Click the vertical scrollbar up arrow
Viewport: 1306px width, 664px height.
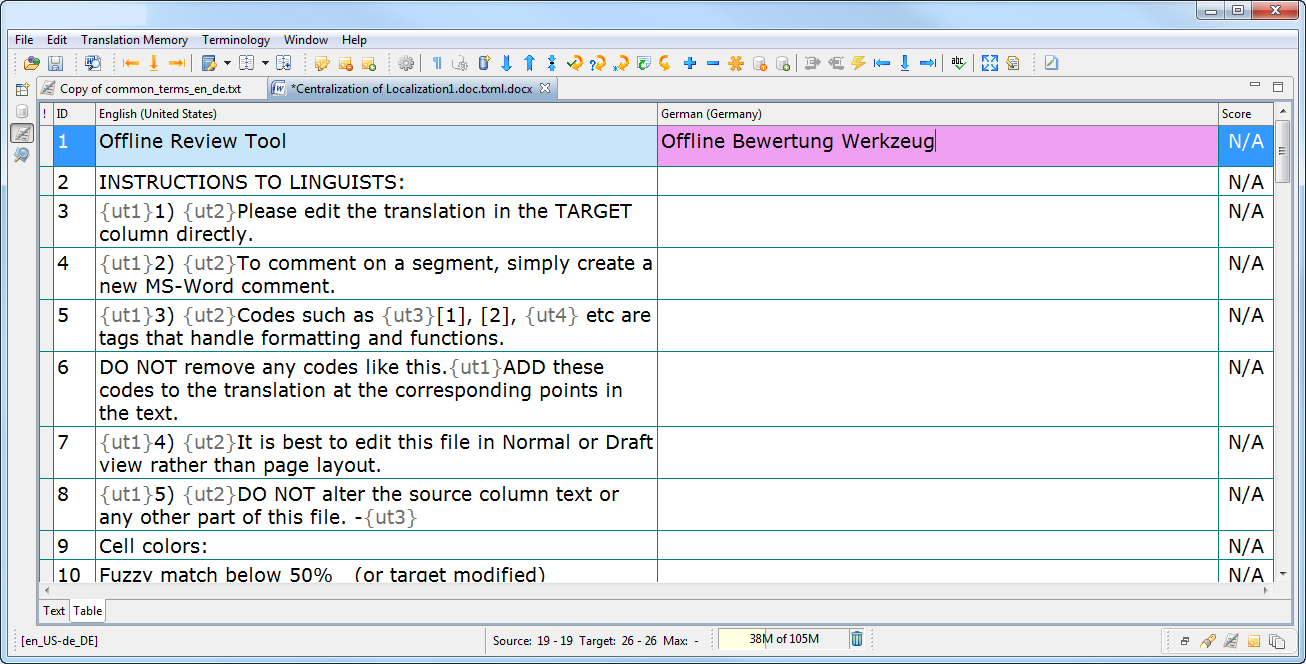[x=1283, y=112]
